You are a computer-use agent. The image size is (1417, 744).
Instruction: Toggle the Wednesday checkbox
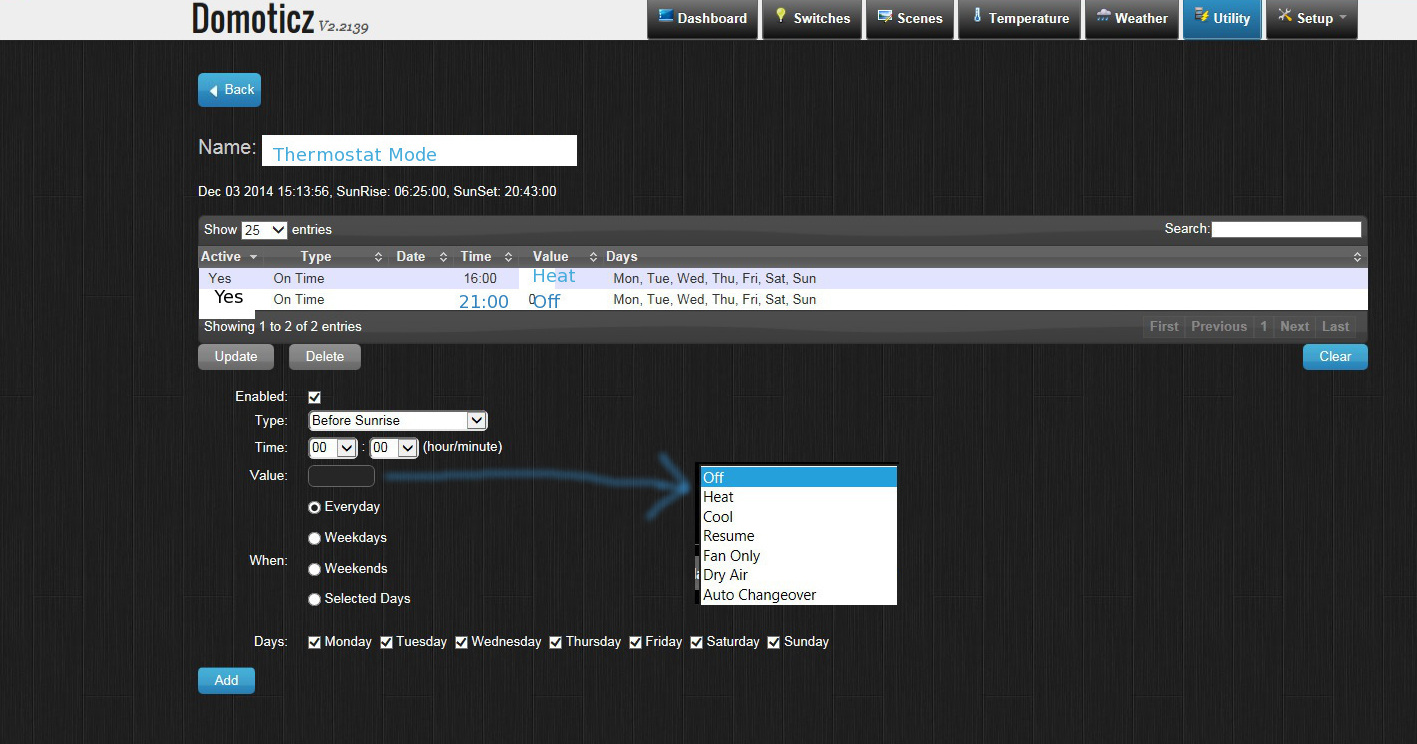pos(462,642)
